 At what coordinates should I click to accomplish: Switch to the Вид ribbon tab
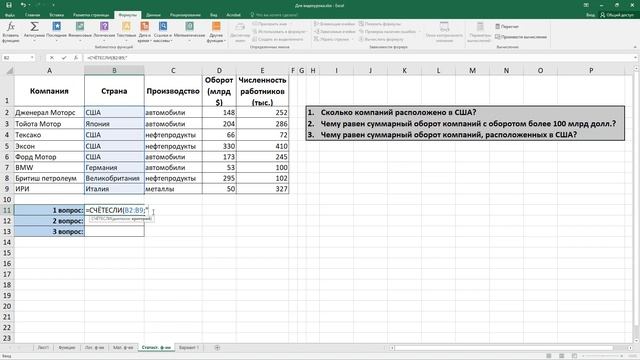coord(213,15)
